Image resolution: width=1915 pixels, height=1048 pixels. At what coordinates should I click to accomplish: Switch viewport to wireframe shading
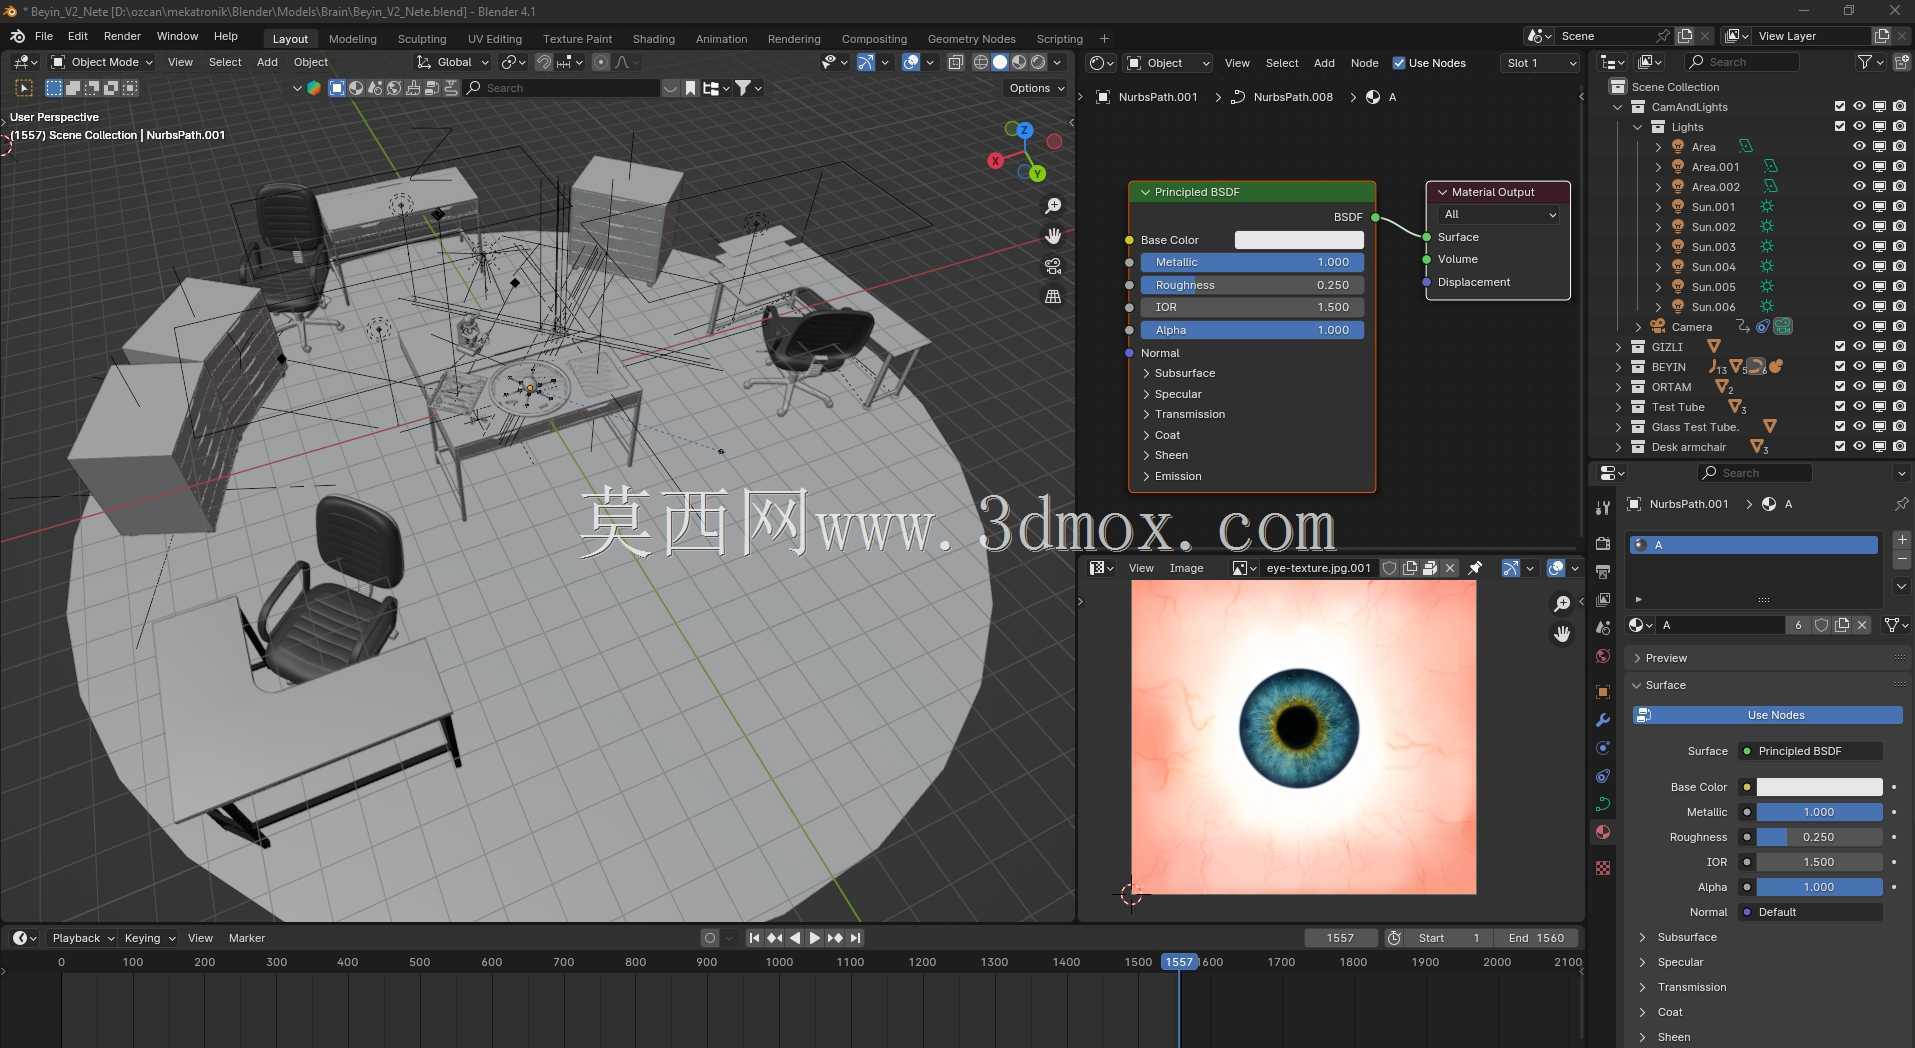tap(981, 62)
